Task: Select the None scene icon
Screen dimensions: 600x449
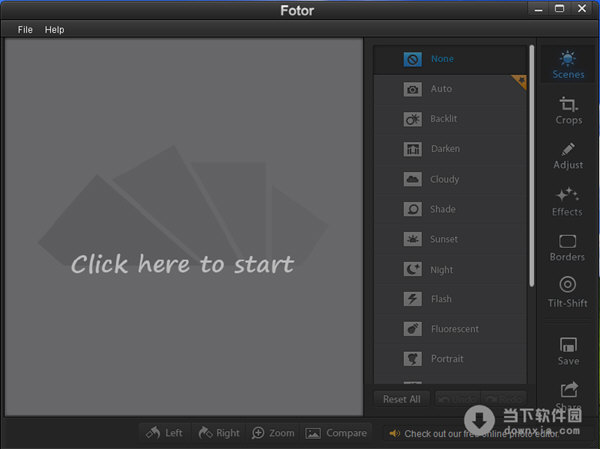Action: pyautogui.click(x=412, y=59)
